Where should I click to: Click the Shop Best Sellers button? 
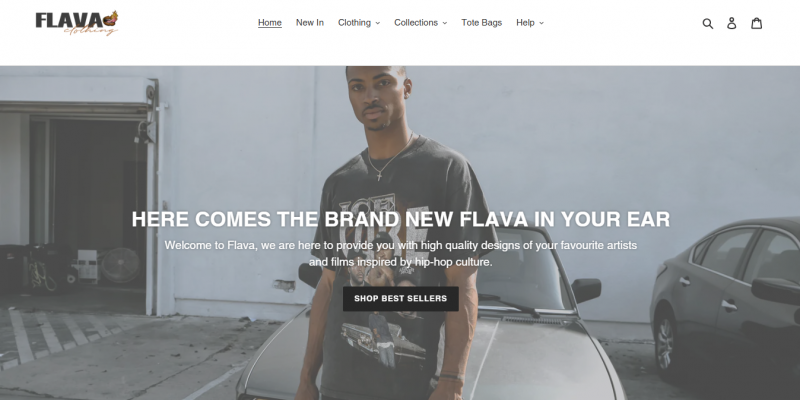click(401, 298)
